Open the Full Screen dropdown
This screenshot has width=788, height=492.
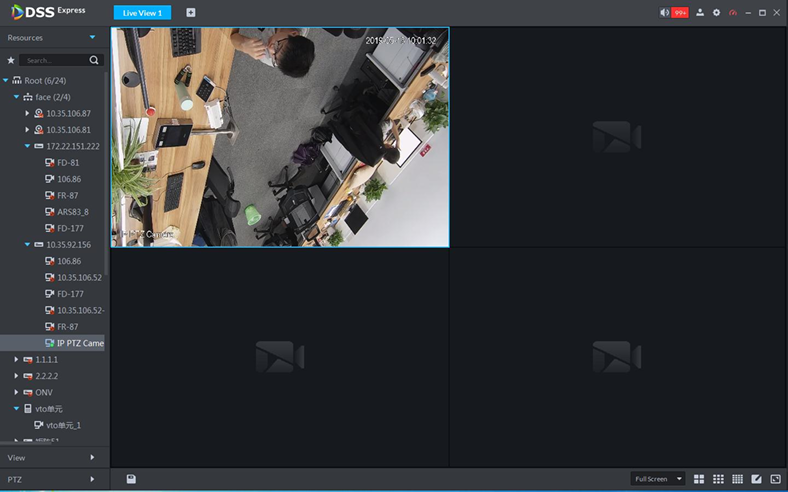pos(658,479)
